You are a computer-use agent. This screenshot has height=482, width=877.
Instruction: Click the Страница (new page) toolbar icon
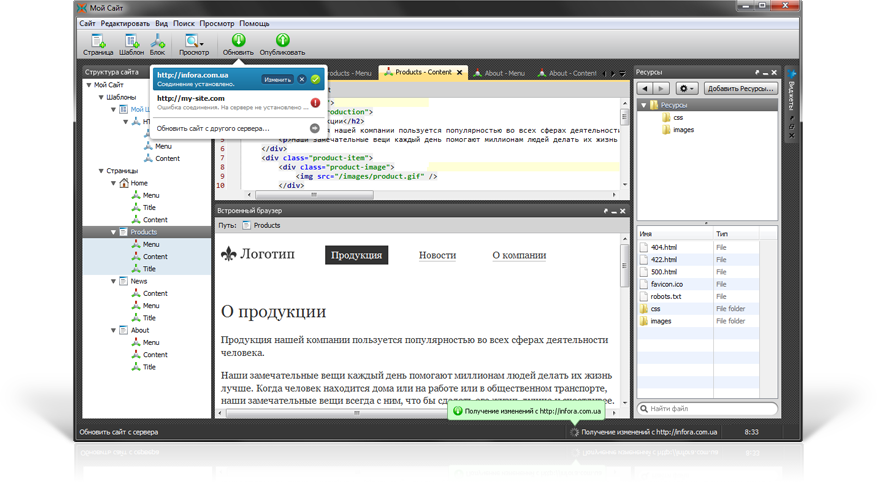[x=98, y=42]
